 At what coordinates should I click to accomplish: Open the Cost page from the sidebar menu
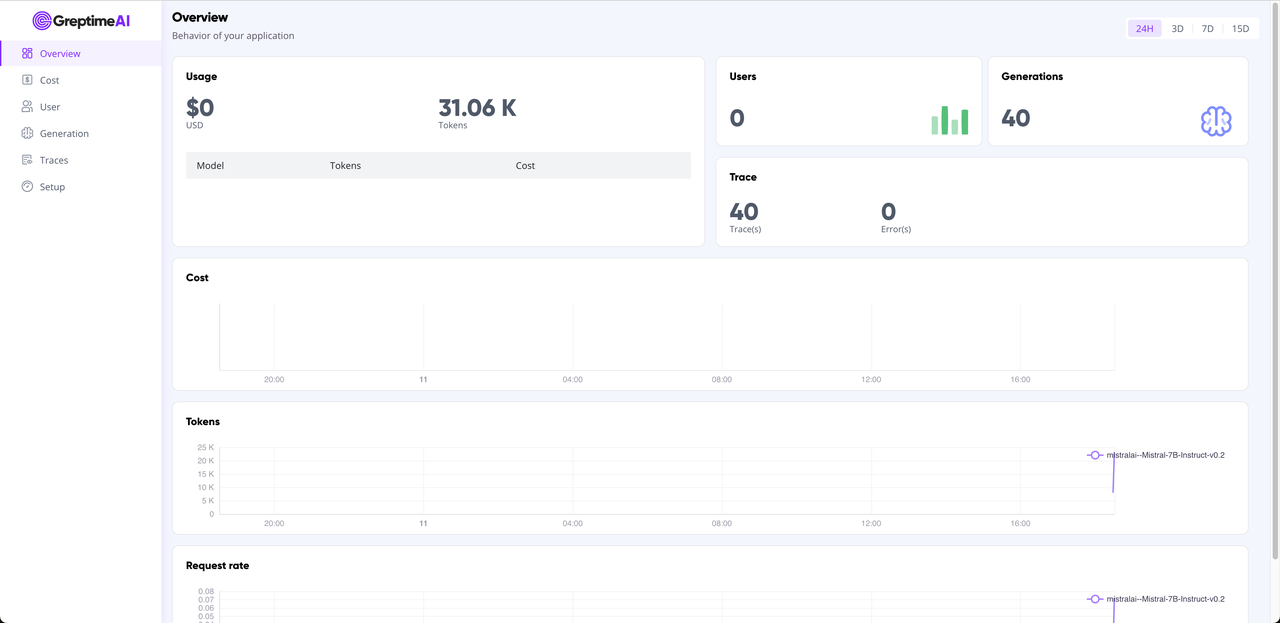[x=51, y=80]
